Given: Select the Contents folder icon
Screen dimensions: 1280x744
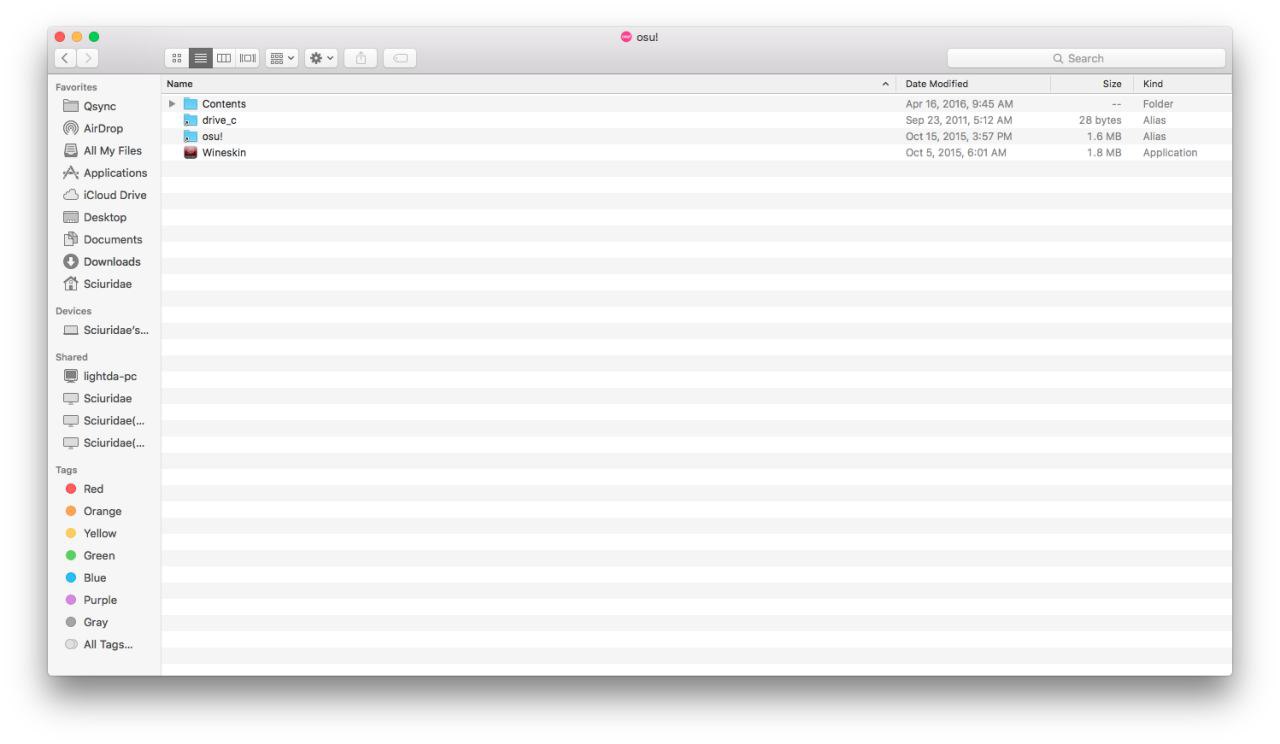Looking at the screenshot, I should [191, 104].
